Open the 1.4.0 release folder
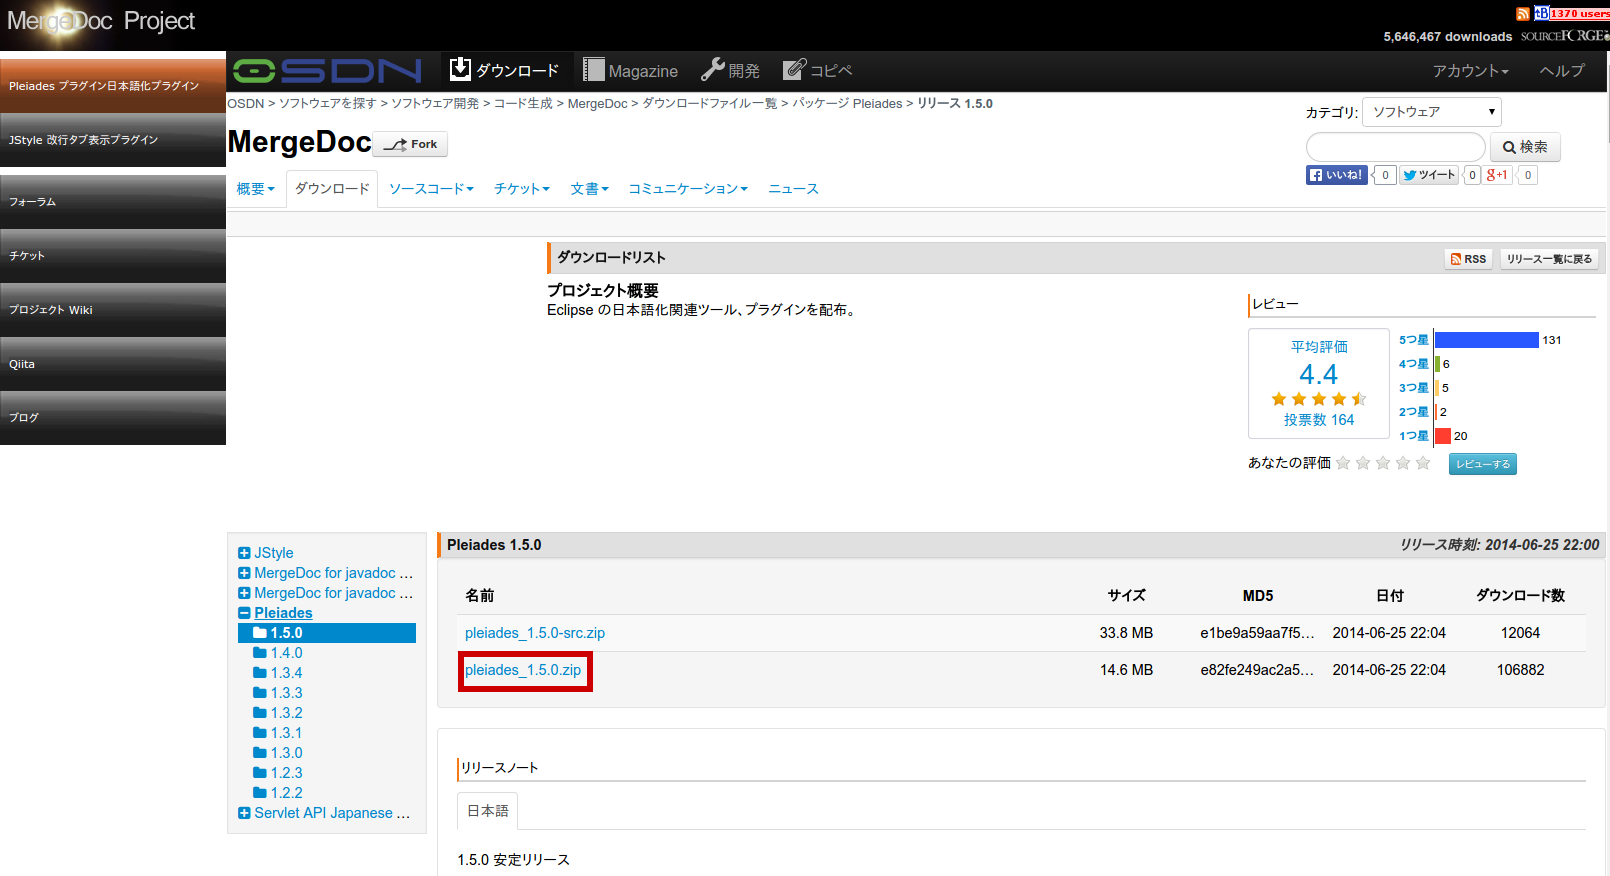1610x876 pixels. point(278,653)
